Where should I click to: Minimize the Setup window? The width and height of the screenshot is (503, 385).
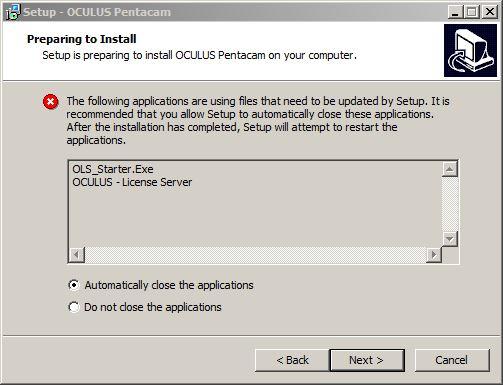(x=455, y=12)
